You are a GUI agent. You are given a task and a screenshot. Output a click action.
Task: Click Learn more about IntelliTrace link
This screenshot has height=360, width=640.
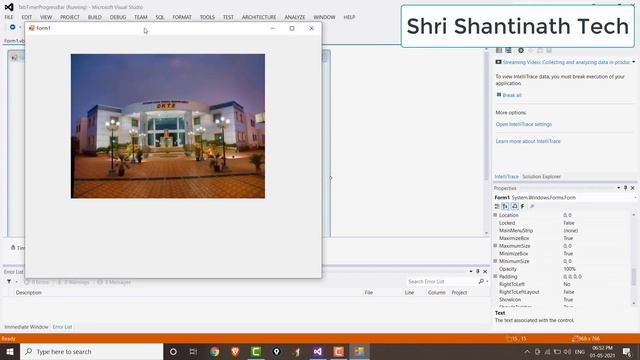[x=528, y=141]
